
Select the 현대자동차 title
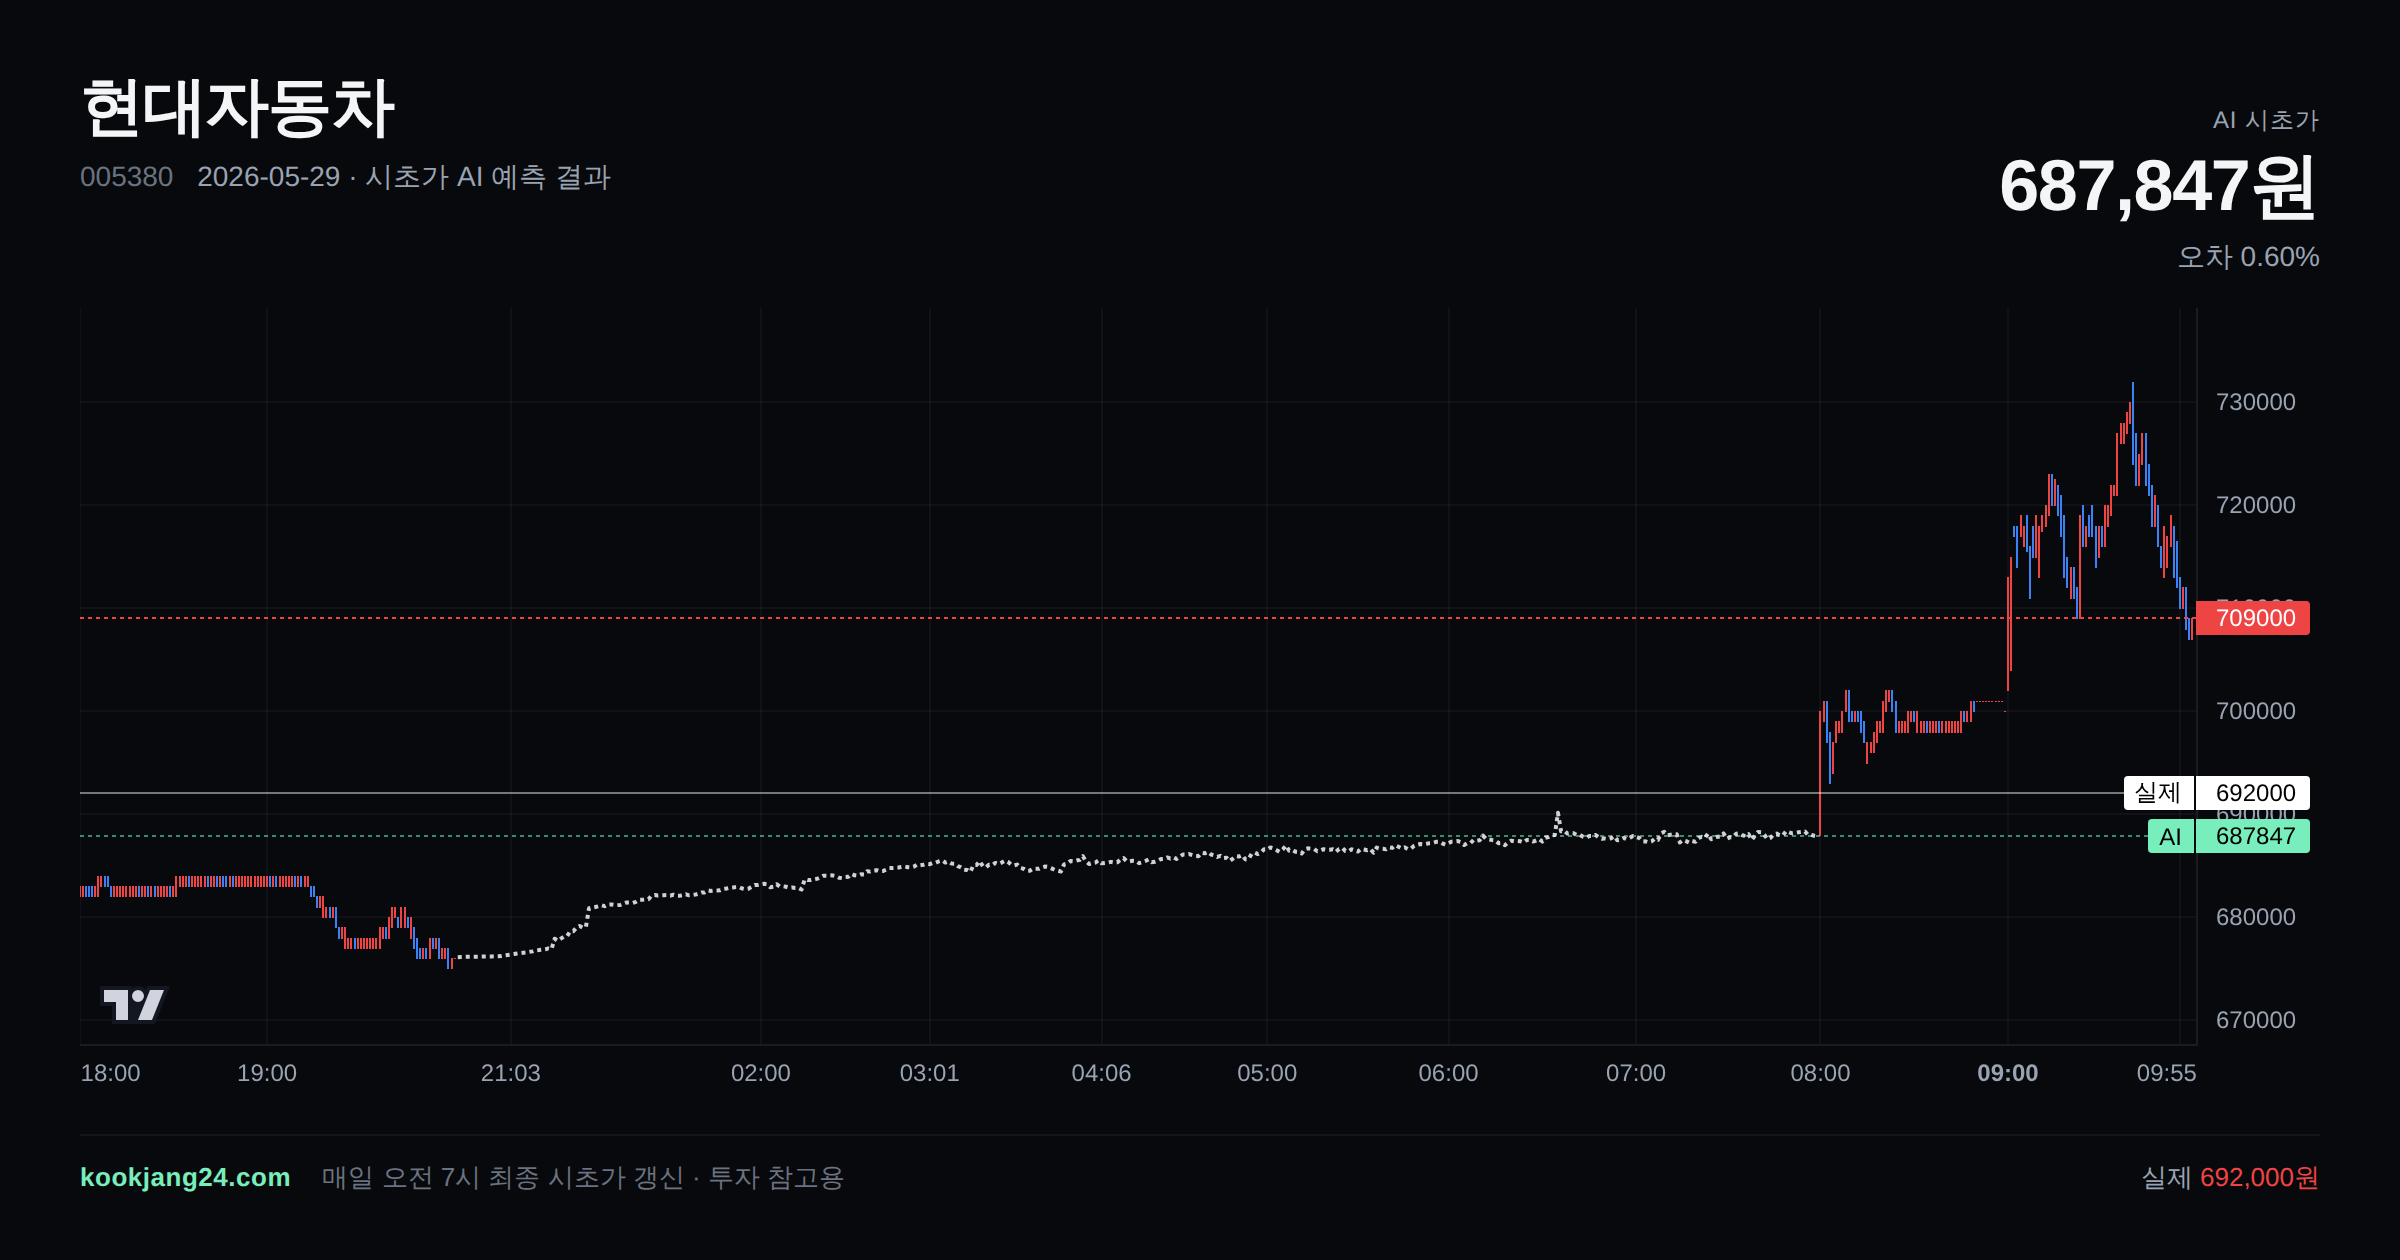pyautogui.click(x=238, y=108)
